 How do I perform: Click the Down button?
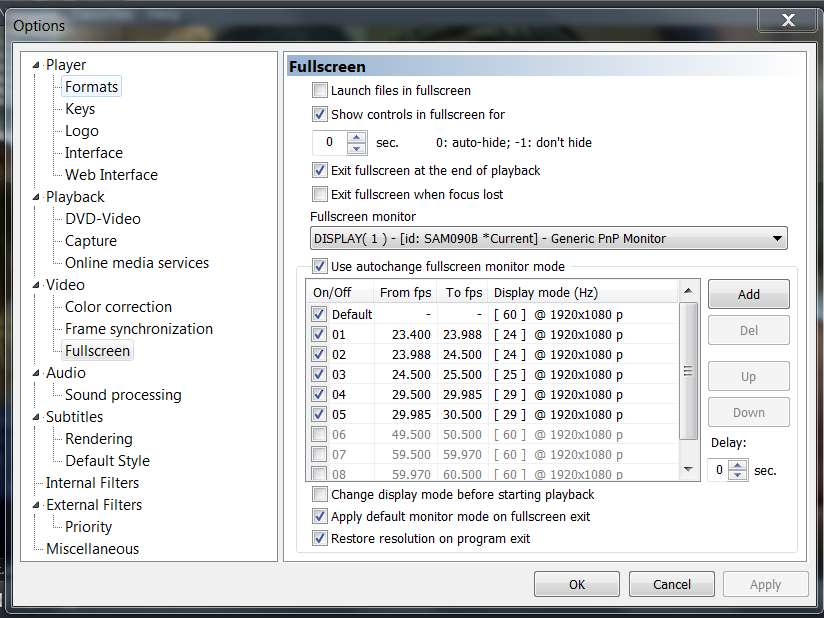tap(748, 413)
